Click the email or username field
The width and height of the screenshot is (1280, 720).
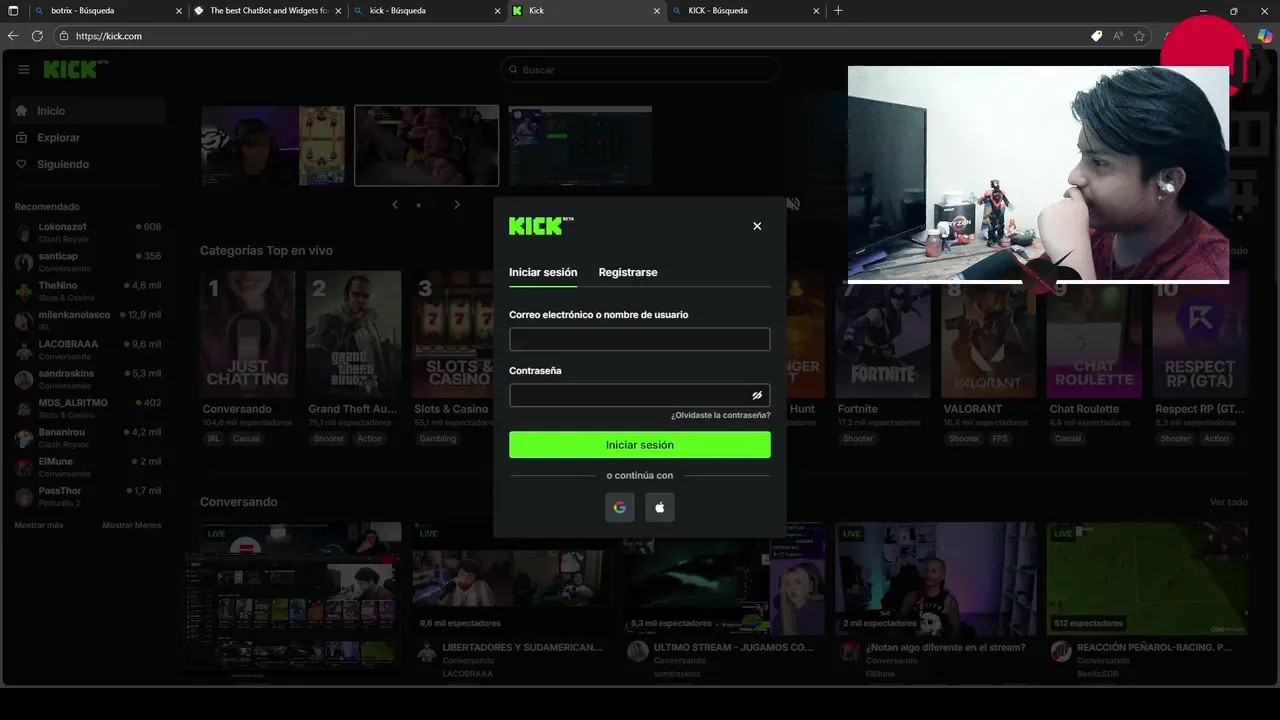tap(640, 339)
